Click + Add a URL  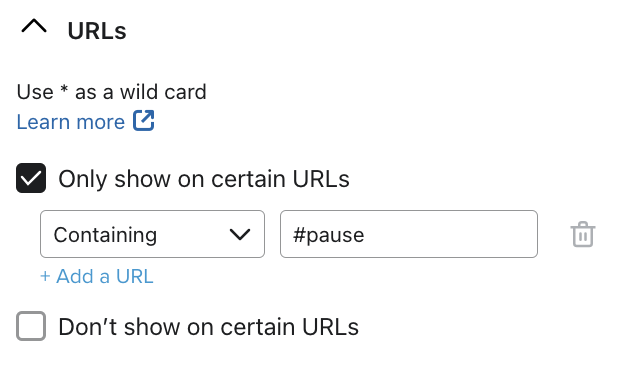click(x=97, y=276)
